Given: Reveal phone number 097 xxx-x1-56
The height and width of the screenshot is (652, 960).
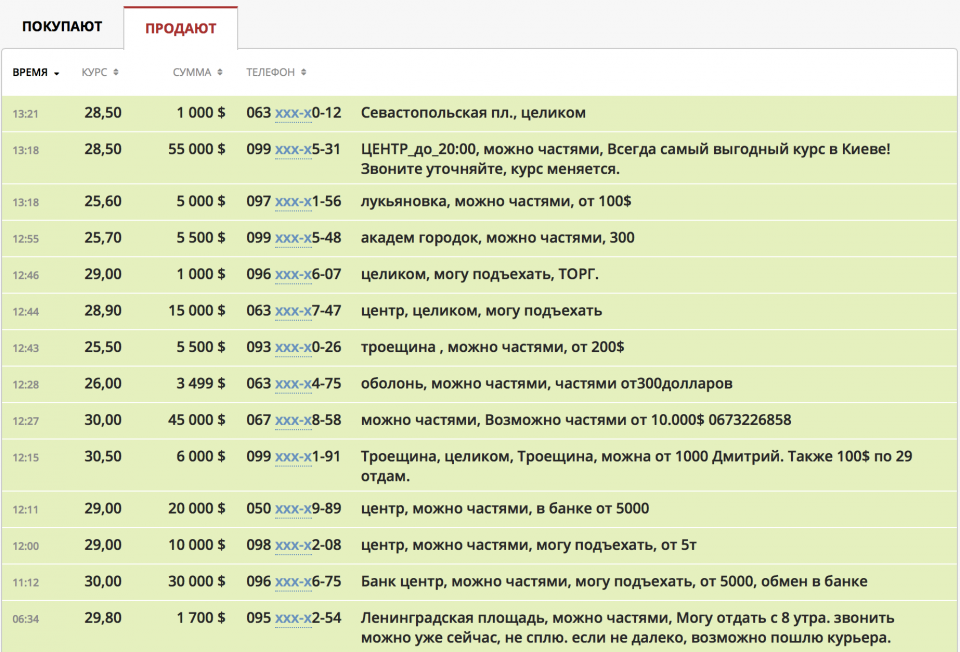Looking at the screenshot, I should tap(293, 202).
